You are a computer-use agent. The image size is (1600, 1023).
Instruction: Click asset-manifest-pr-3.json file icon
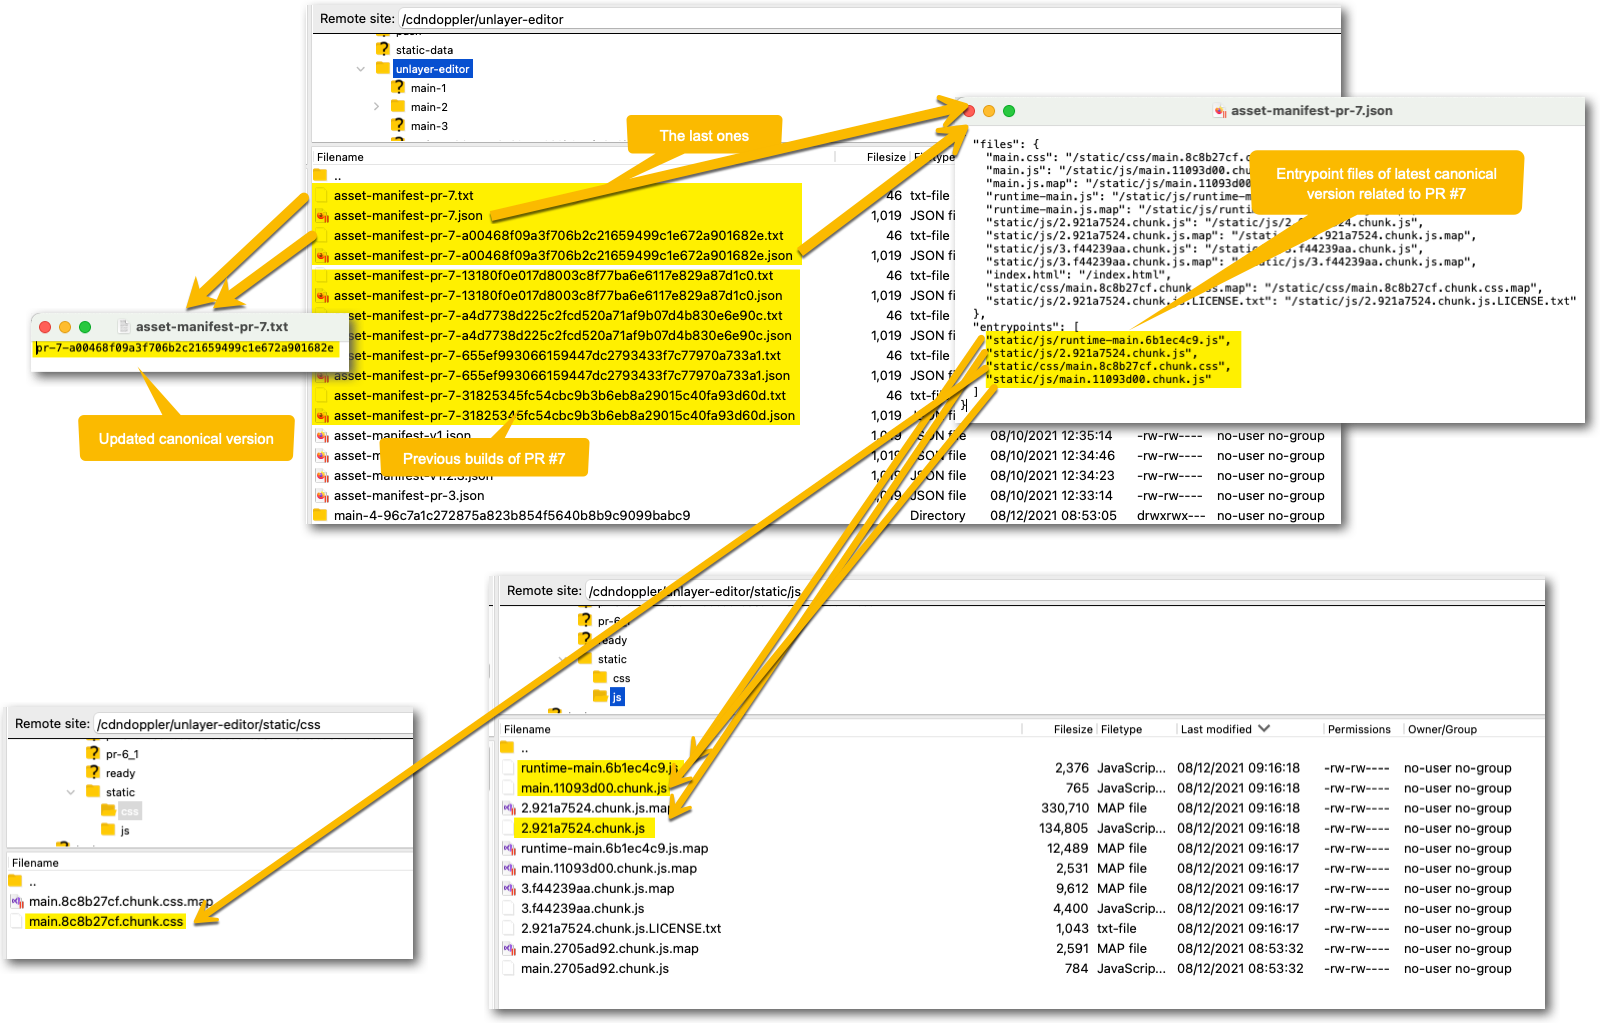[x=322, y=495]
